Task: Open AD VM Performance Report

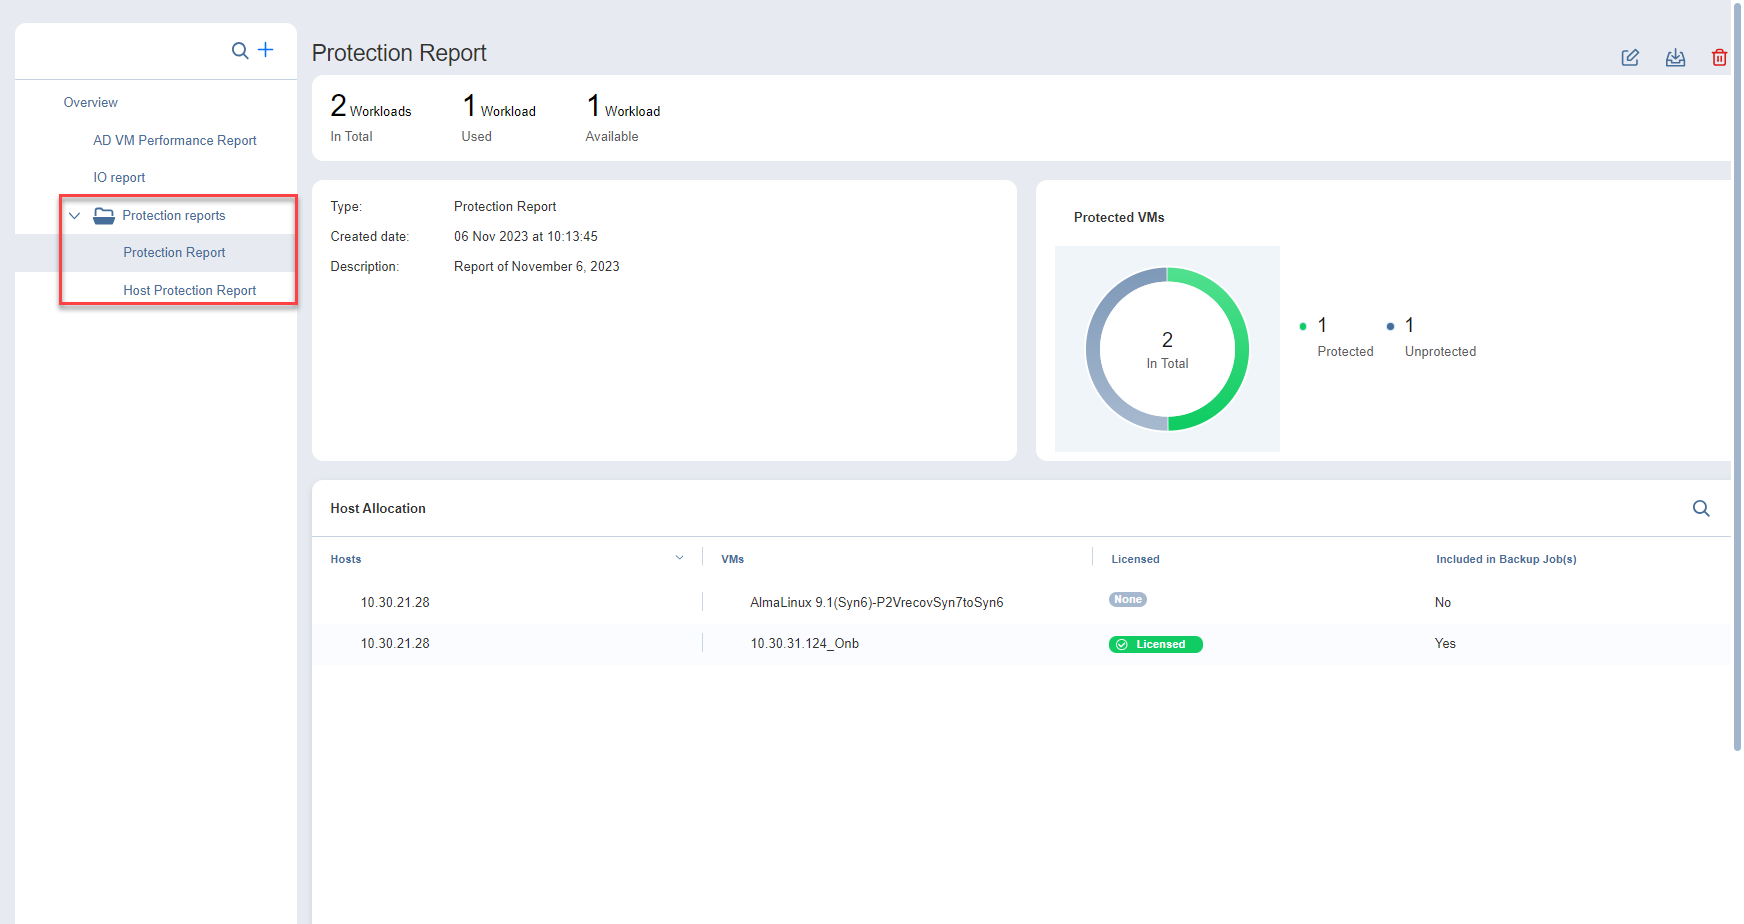Action: tap(175, 141)
